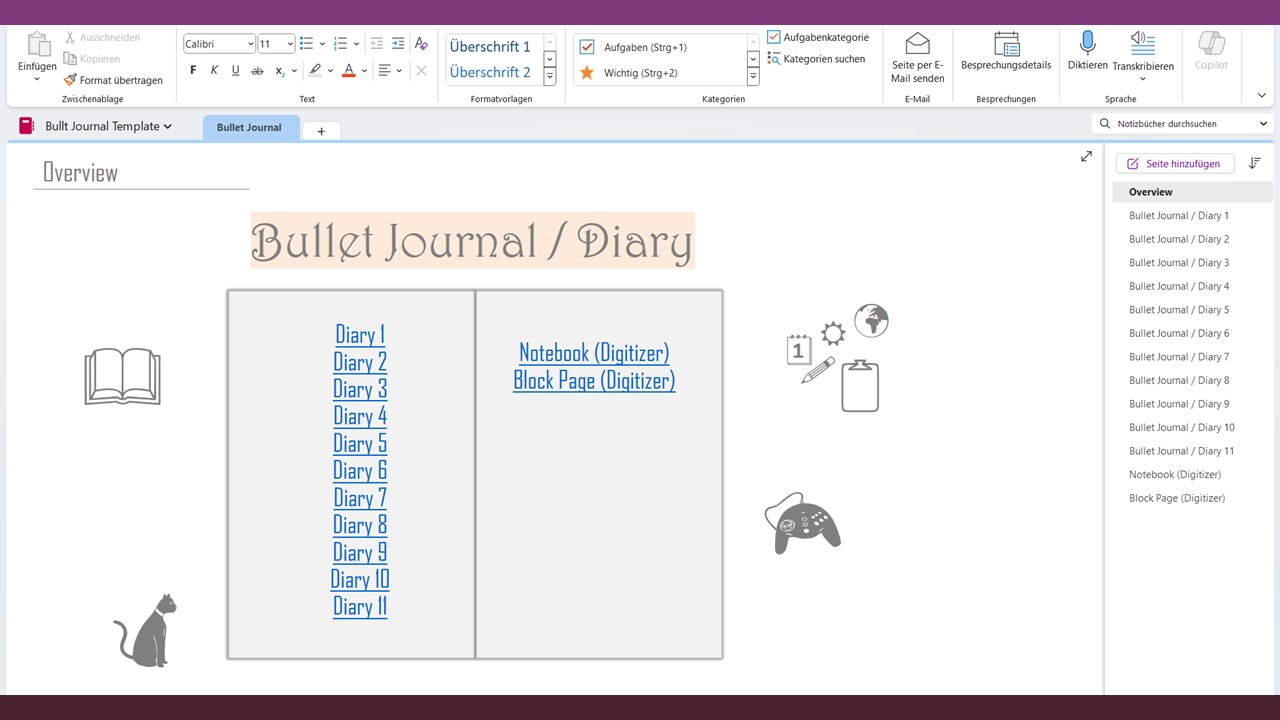Apply strikethrough formatting

pos(257,70)
